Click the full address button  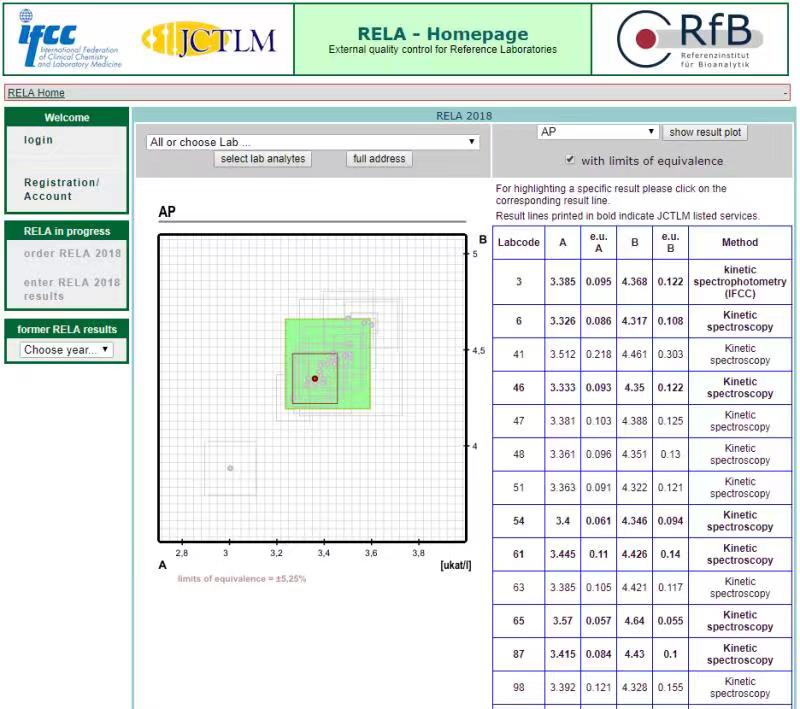(x=379, y=159)
